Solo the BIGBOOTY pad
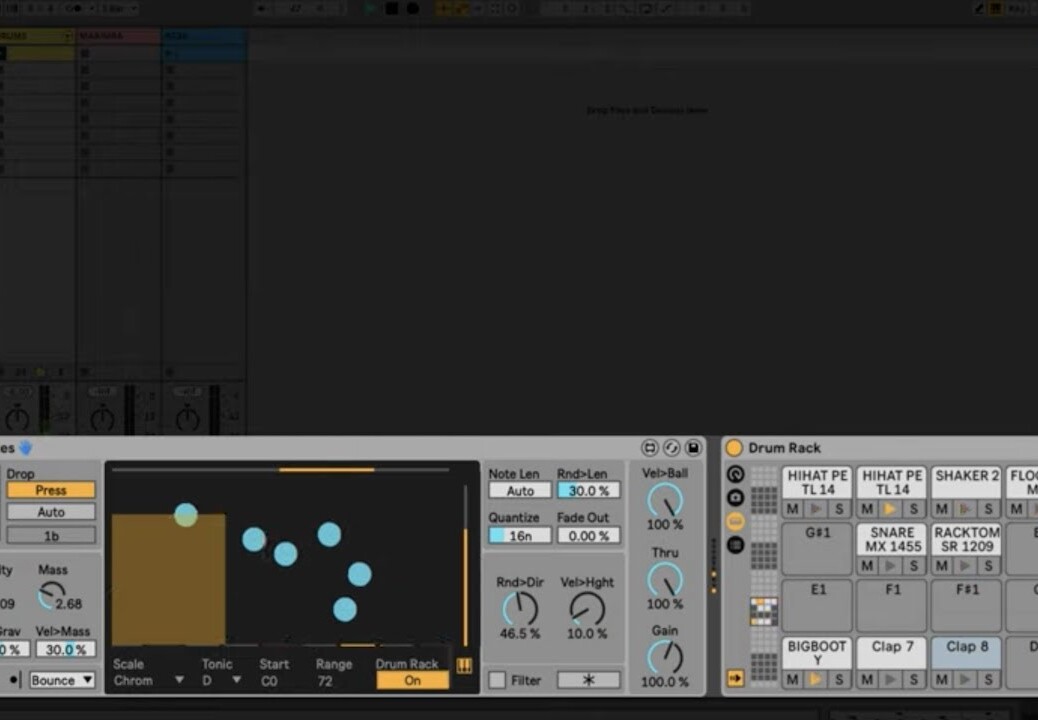Image resolution: width=1038 pixels, height=720 pixels. click(839, 680)
